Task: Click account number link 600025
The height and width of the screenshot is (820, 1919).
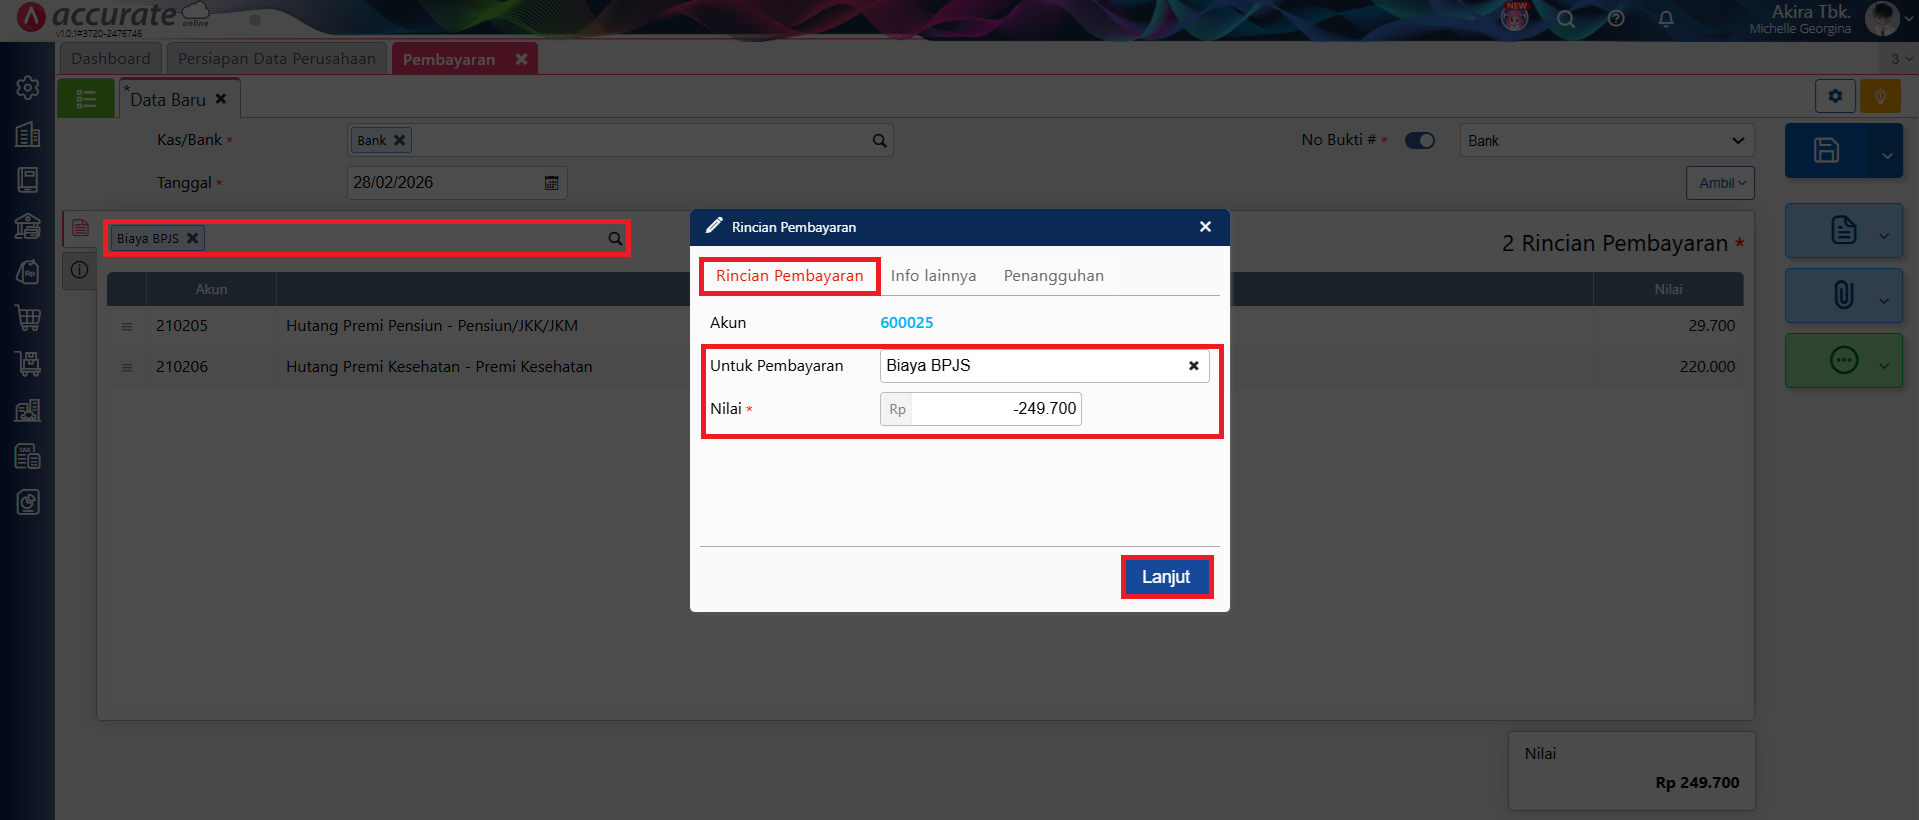Action: 906,323
